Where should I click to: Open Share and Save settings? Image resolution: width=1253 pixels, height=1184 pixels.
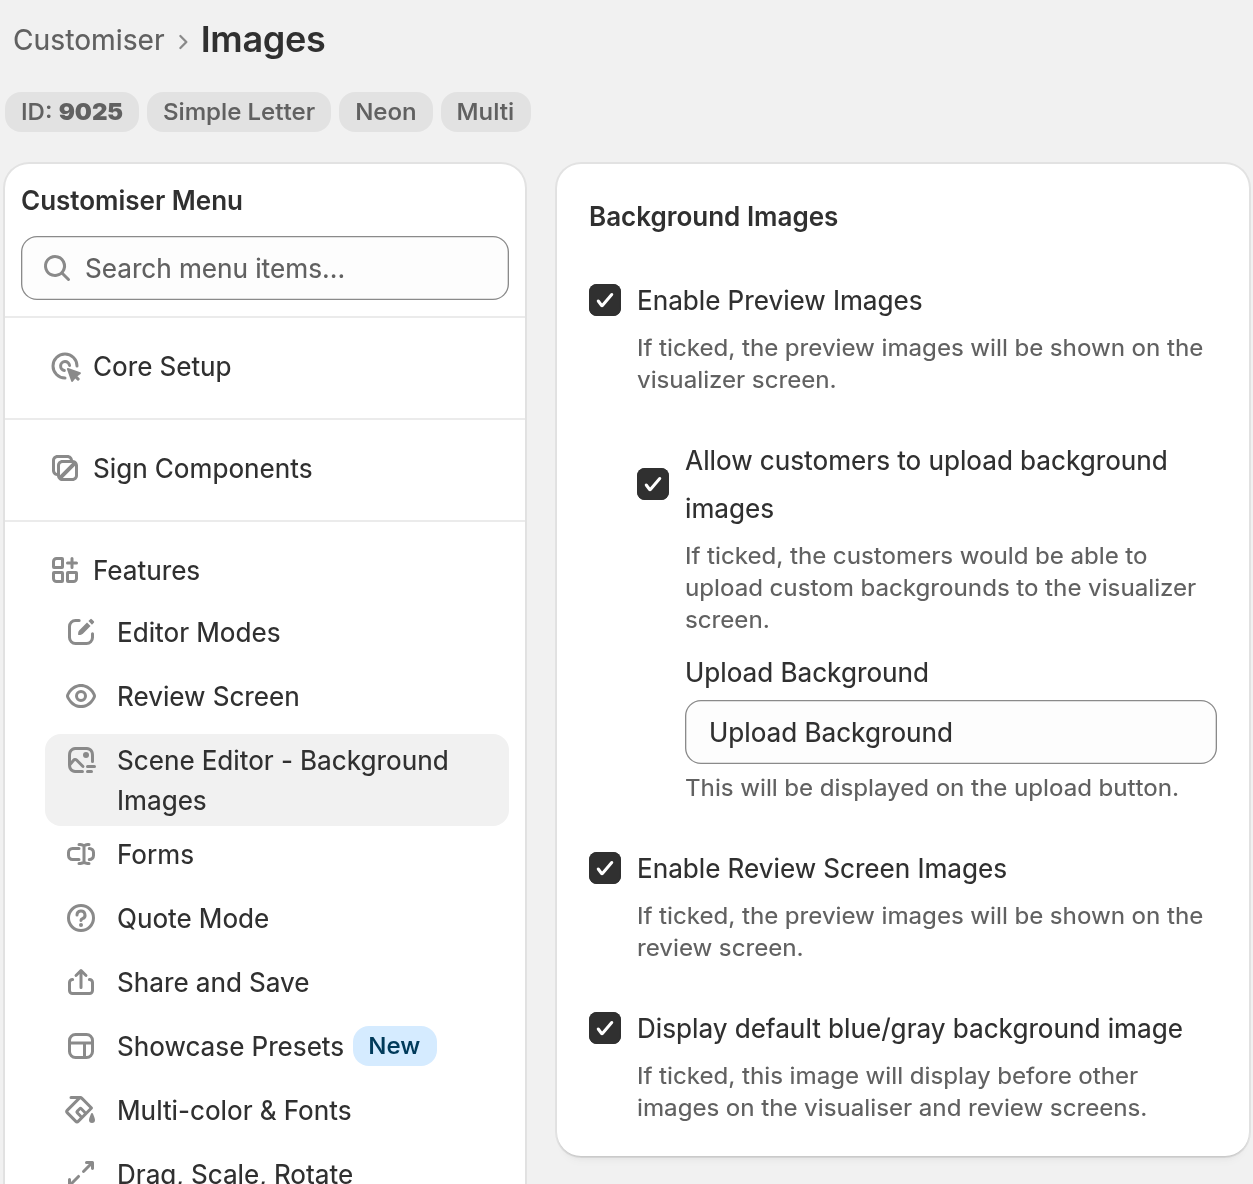pos(277,982)
